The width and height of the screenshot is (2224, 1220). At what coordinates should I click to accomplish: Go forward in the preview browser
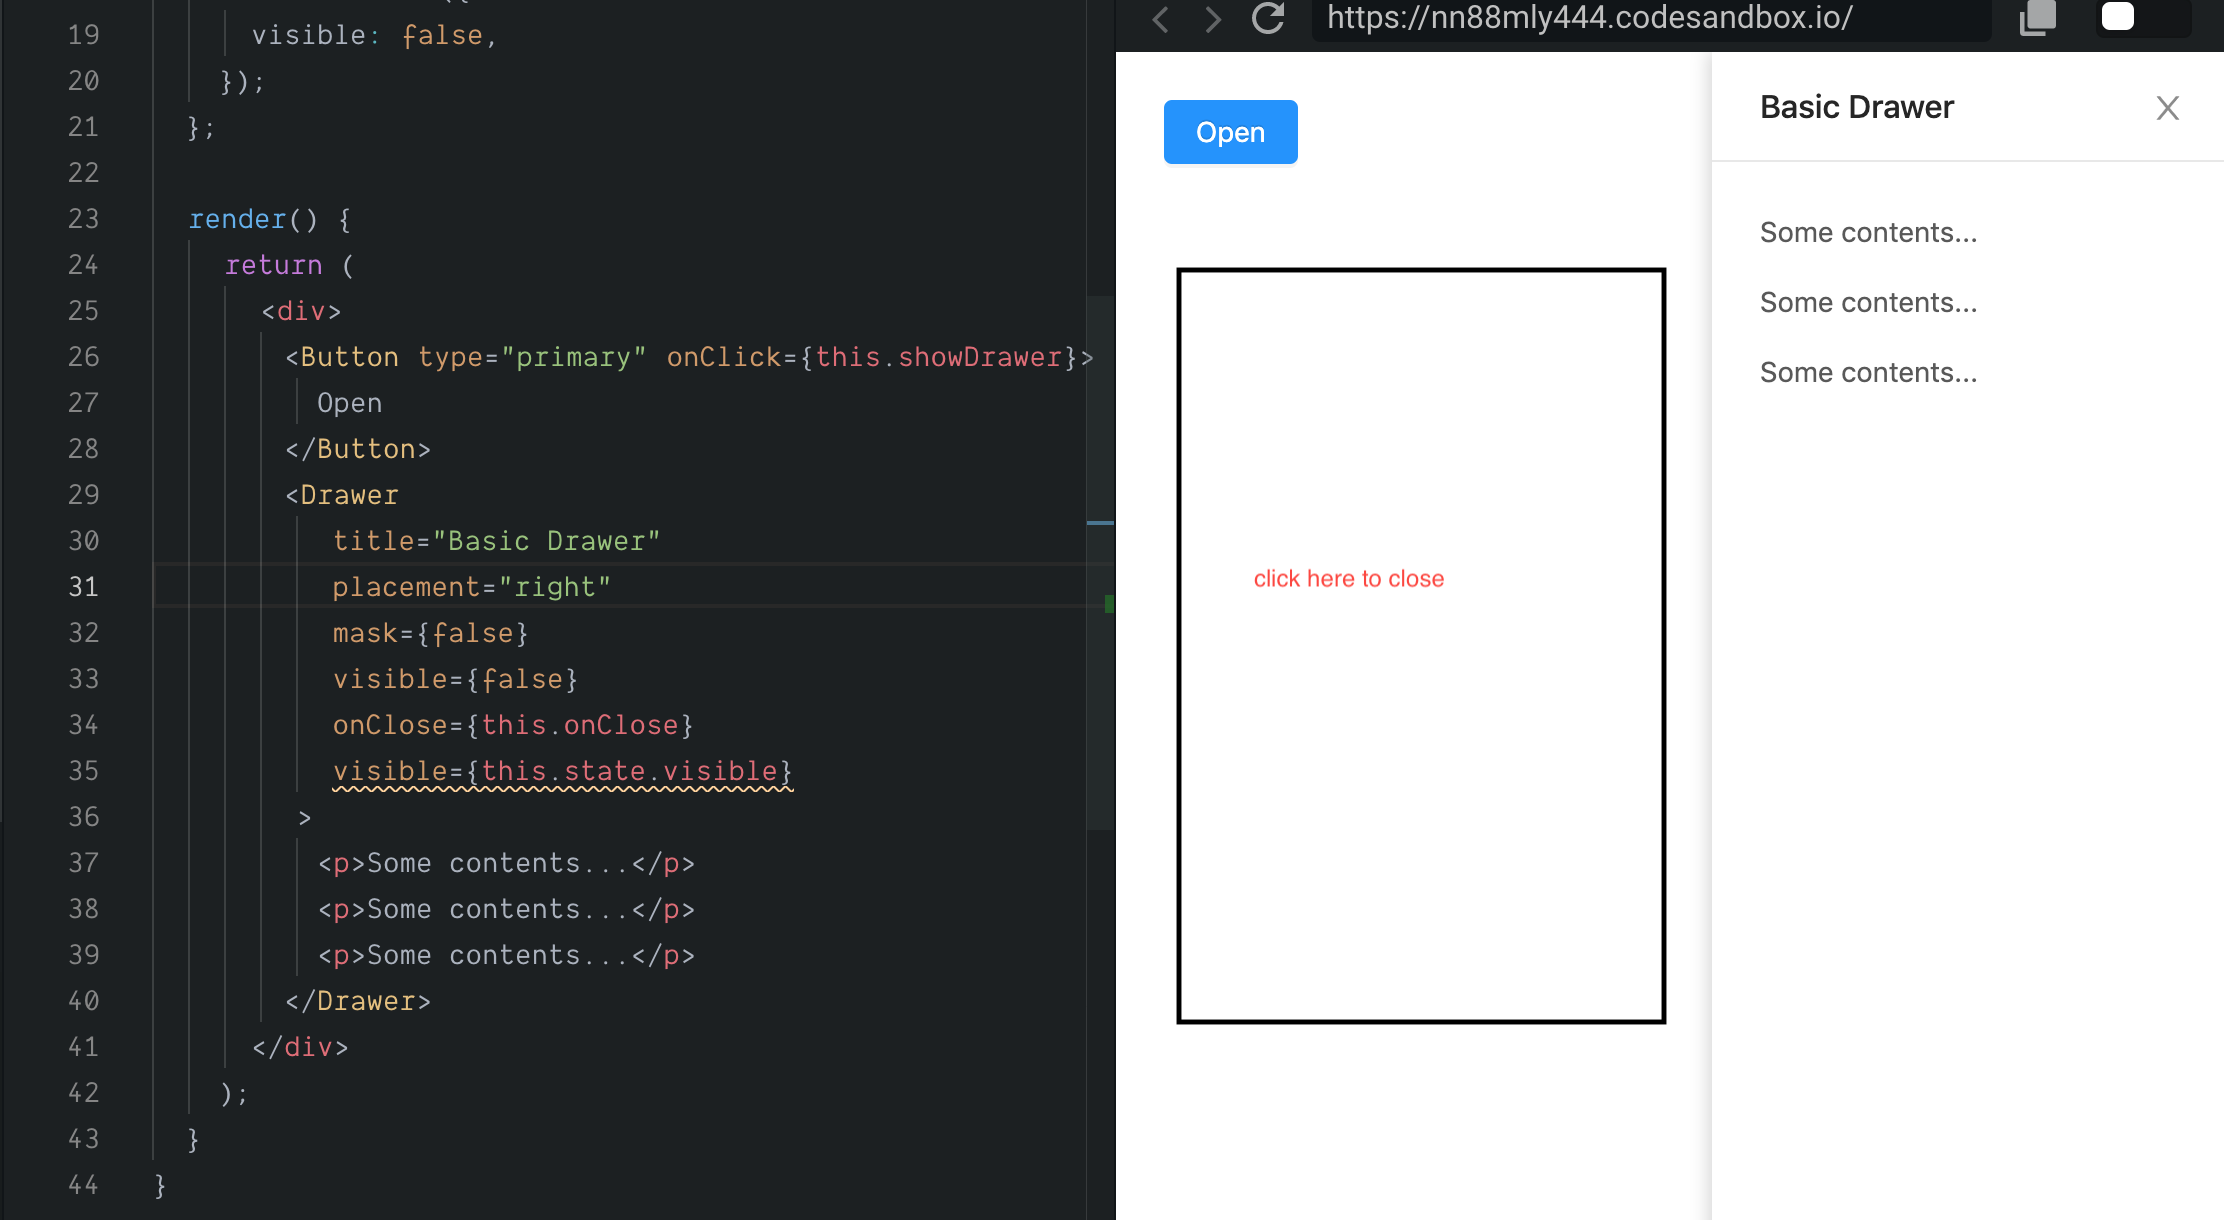(x=1213, y=18)
